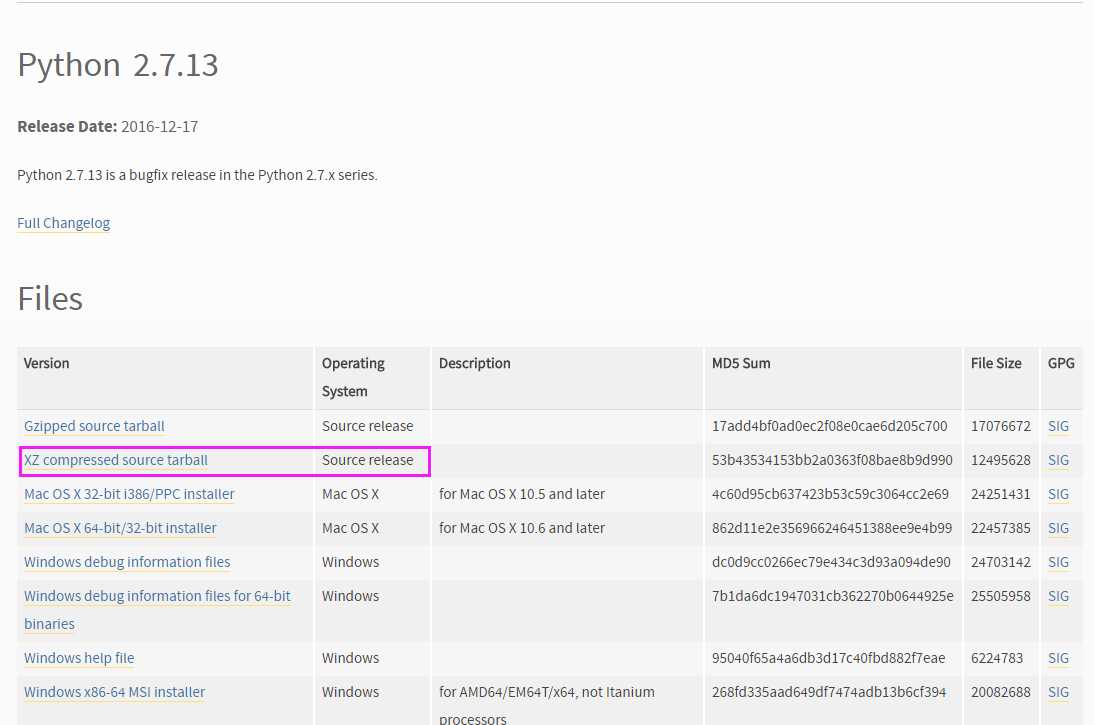Image resolution: width=1094 pixels, height=725 pixels.
Task: Click the GPG column header
Action: click(1061, 364)
